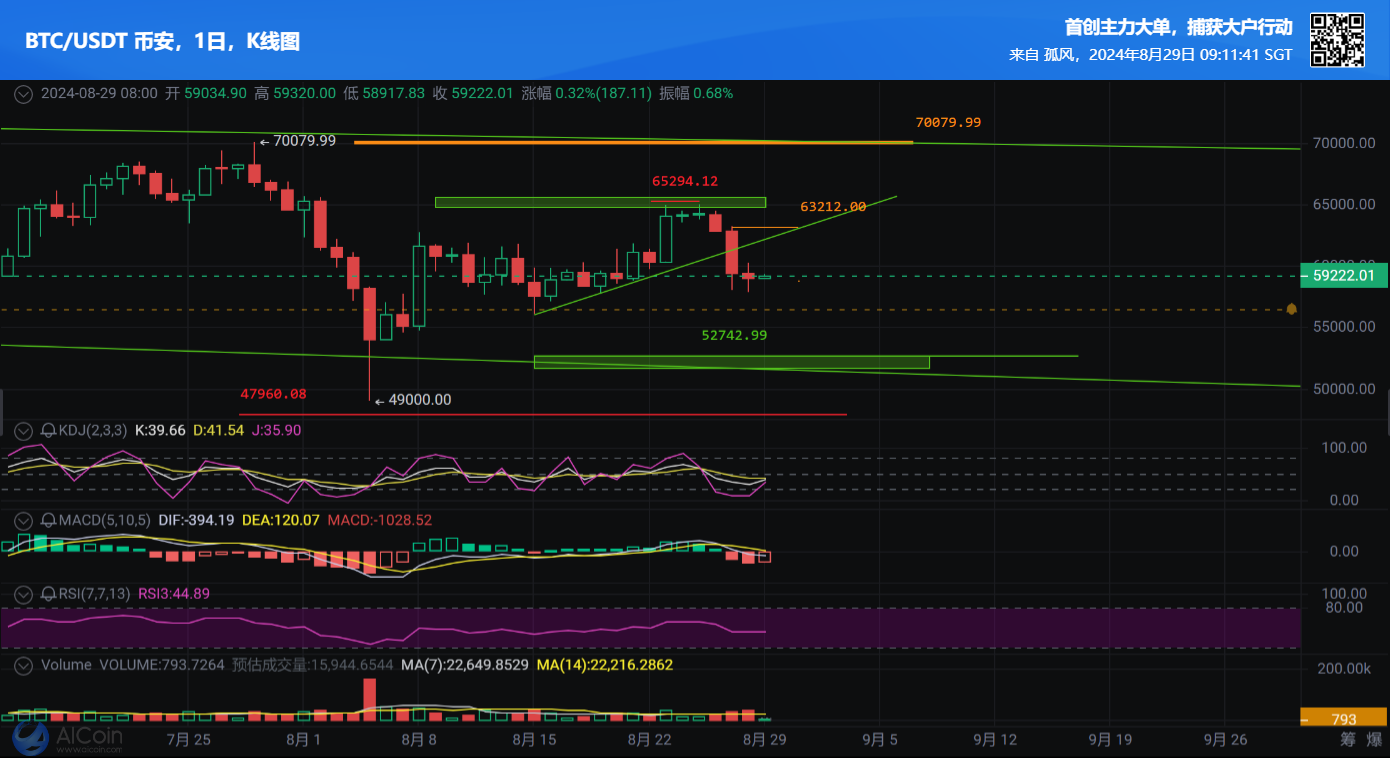This screenshot has width=1390, height=758.
Task: Click the orange volume tag 793
Action: click(1343, 718)
